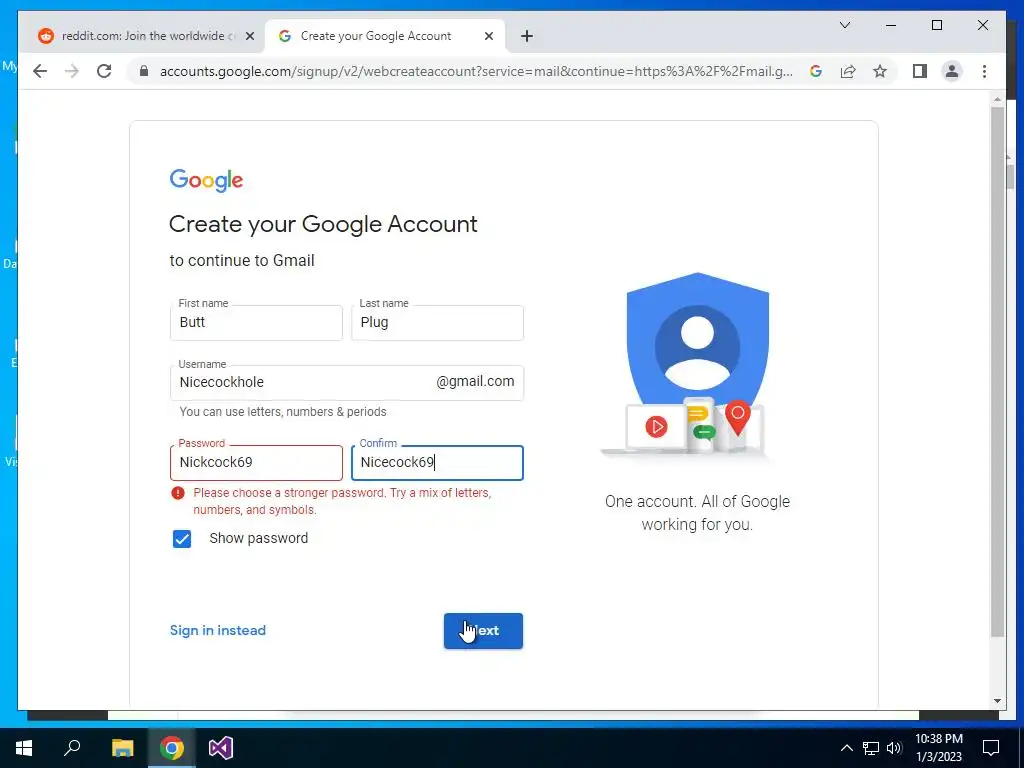Minimize the Chrome window
The image size is (1024, 768).
891,25
